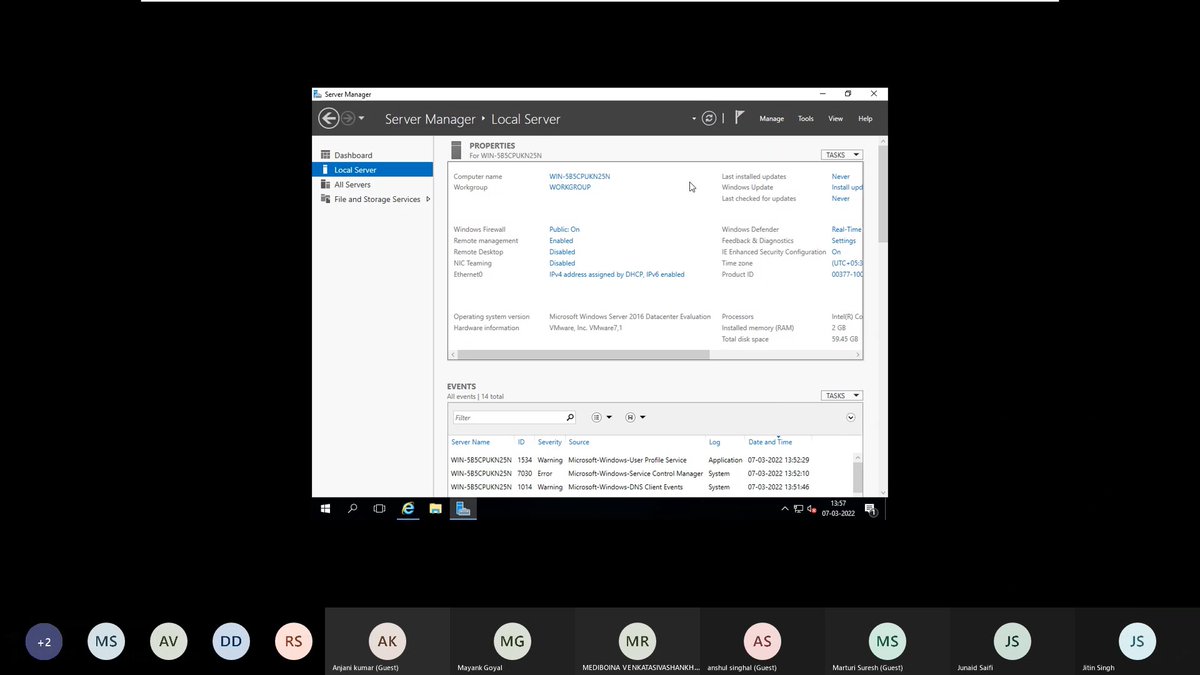The height and width of the screenshot is (675, 1200).
Task: Open the Action Center notification icon
Action: pos(871,509)
